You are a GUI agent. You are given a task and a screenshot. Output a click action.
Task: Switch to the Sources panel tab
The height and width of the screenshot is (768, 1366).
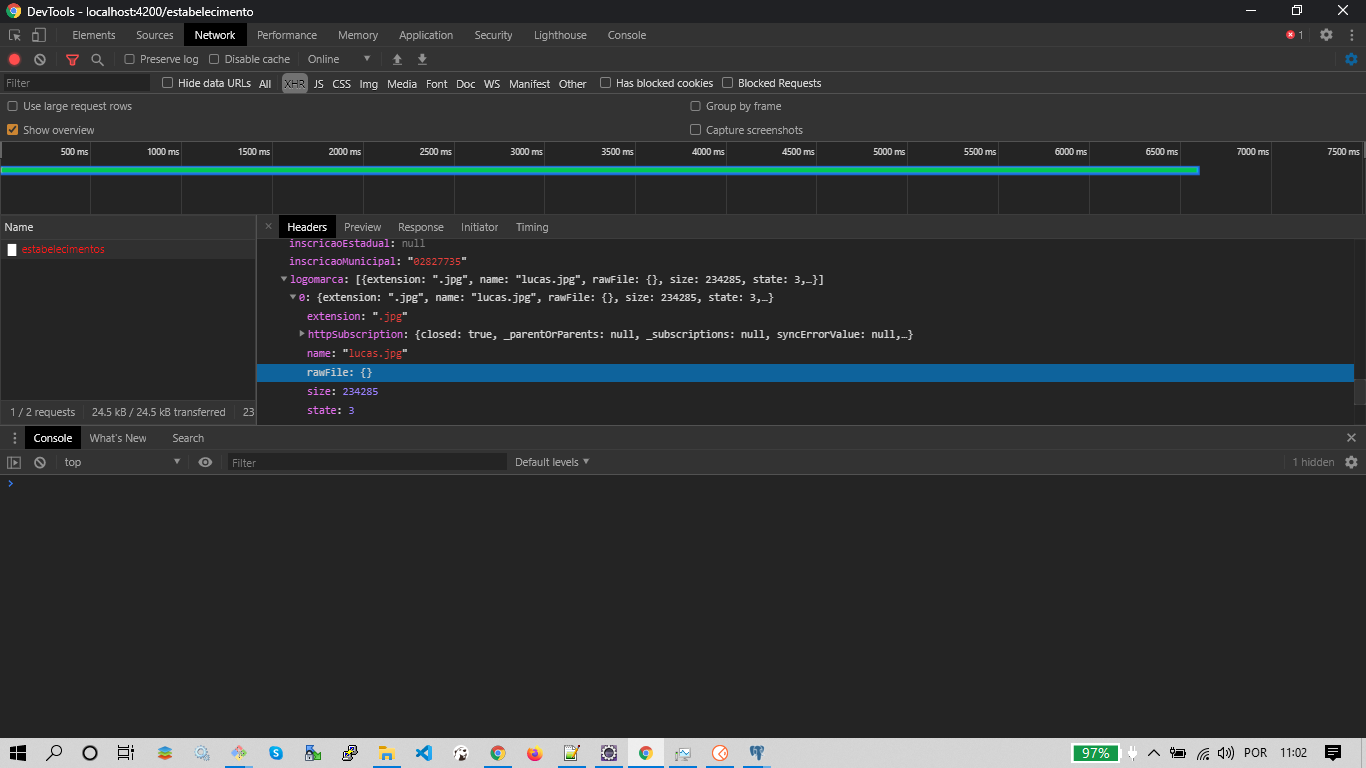155,35
